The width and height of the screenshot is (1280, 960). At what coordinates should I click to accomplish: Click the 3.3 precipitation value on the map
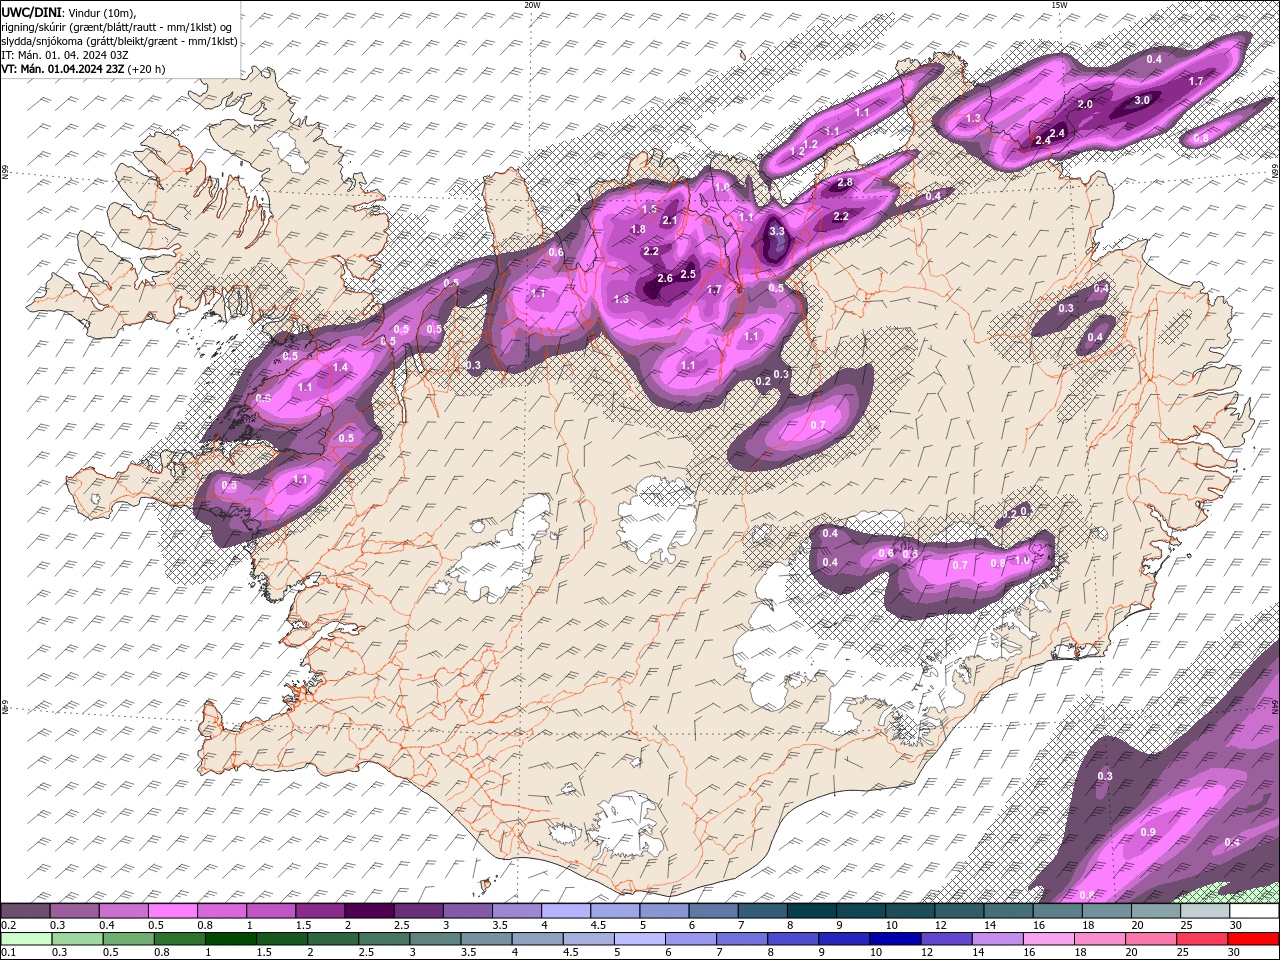click(777, 232)
